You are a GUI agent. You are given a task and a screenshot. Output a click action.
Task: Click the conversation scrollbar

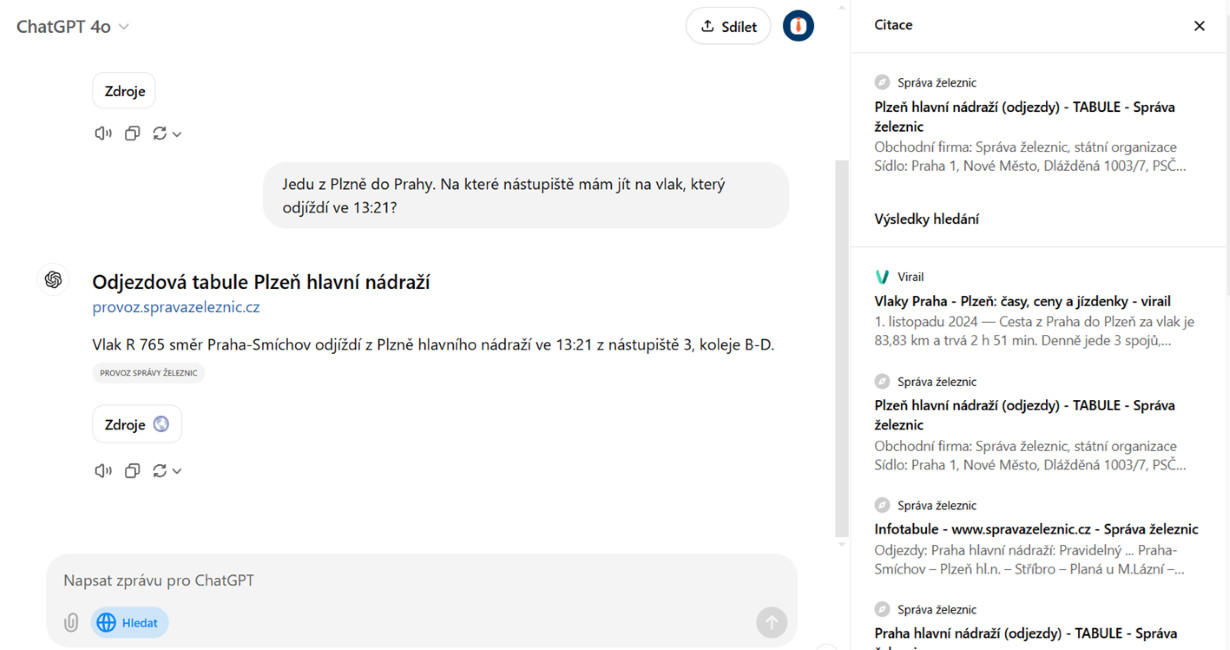pyautogui.click(x=841, y=348)
